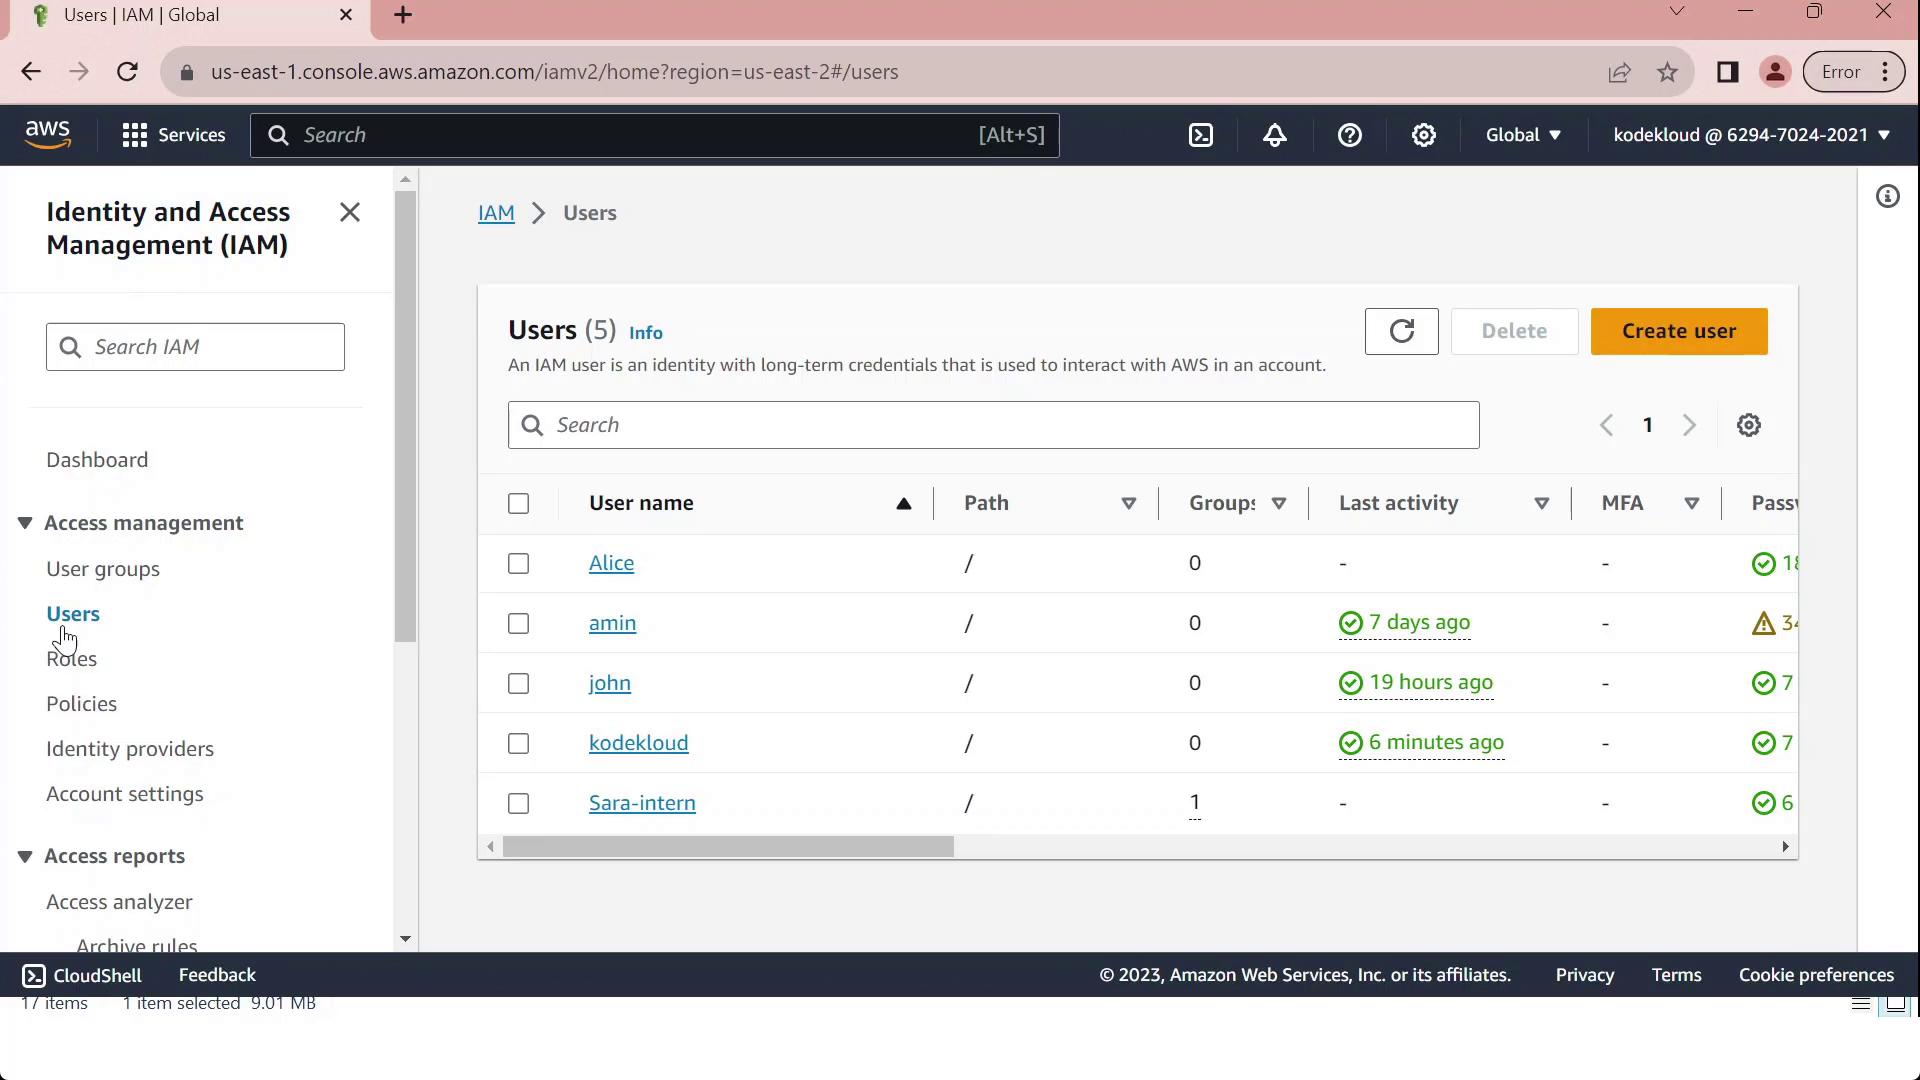The height and width of the screenshot is (1080, 1920).
Task: Collapse the Access management section
Action: pyautogui.click(x=25, y=523)
